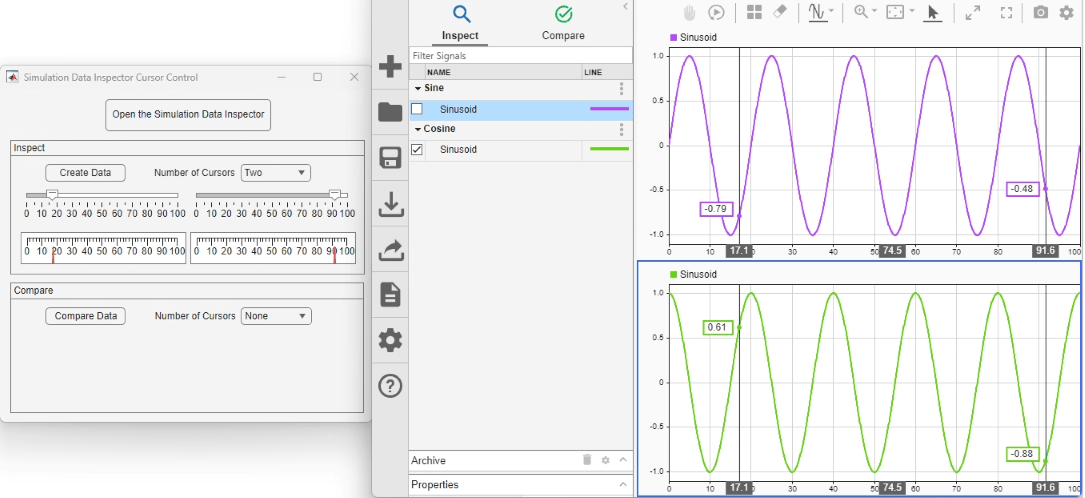Click the fit to view icon
The image size is (1085, 498).
pyautogui.click(x=895, y=12)
